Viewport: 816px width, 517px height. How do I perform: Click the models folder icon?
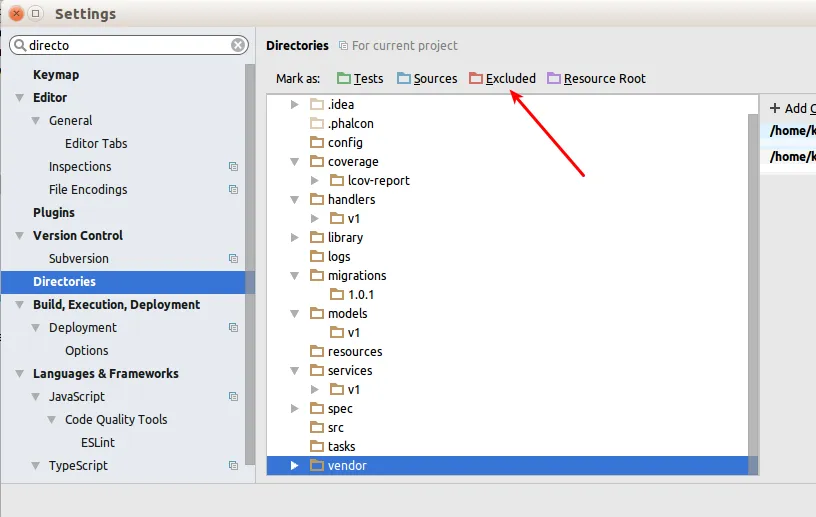pos(317,313)
